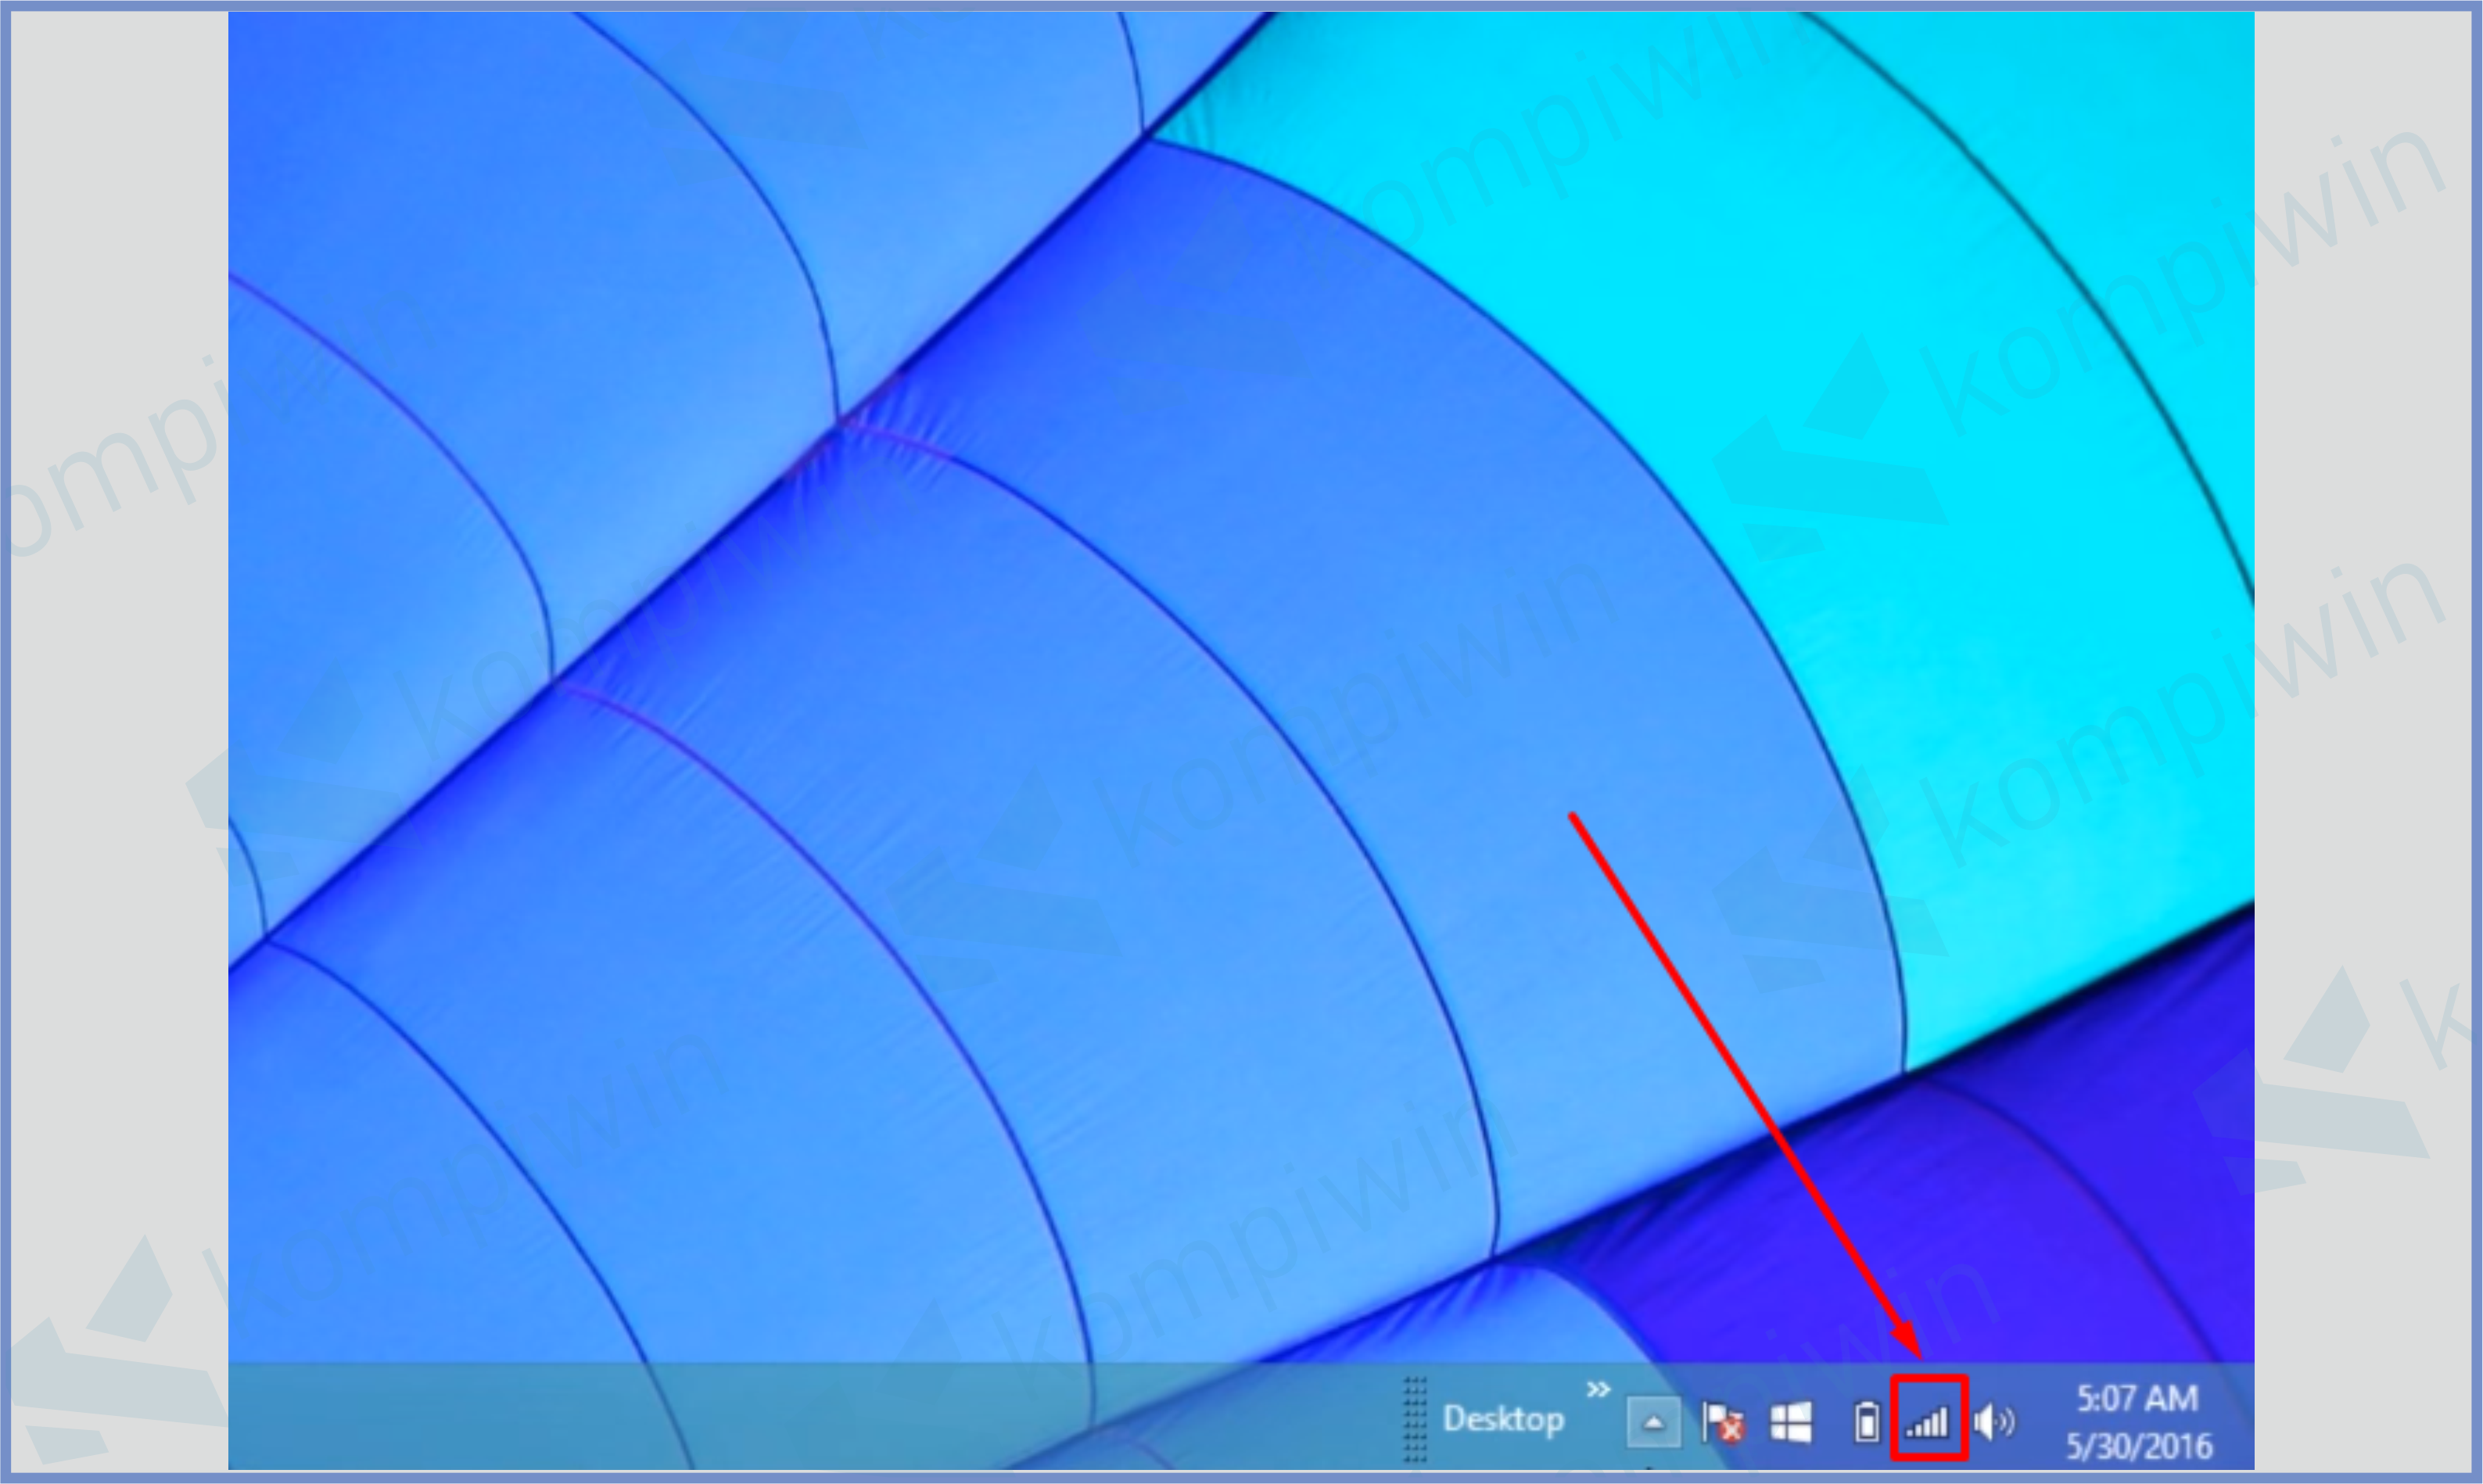The image size is (2483, 1484).
Task: Open the clock showing 5:07 AM
Action: 2137,1398
